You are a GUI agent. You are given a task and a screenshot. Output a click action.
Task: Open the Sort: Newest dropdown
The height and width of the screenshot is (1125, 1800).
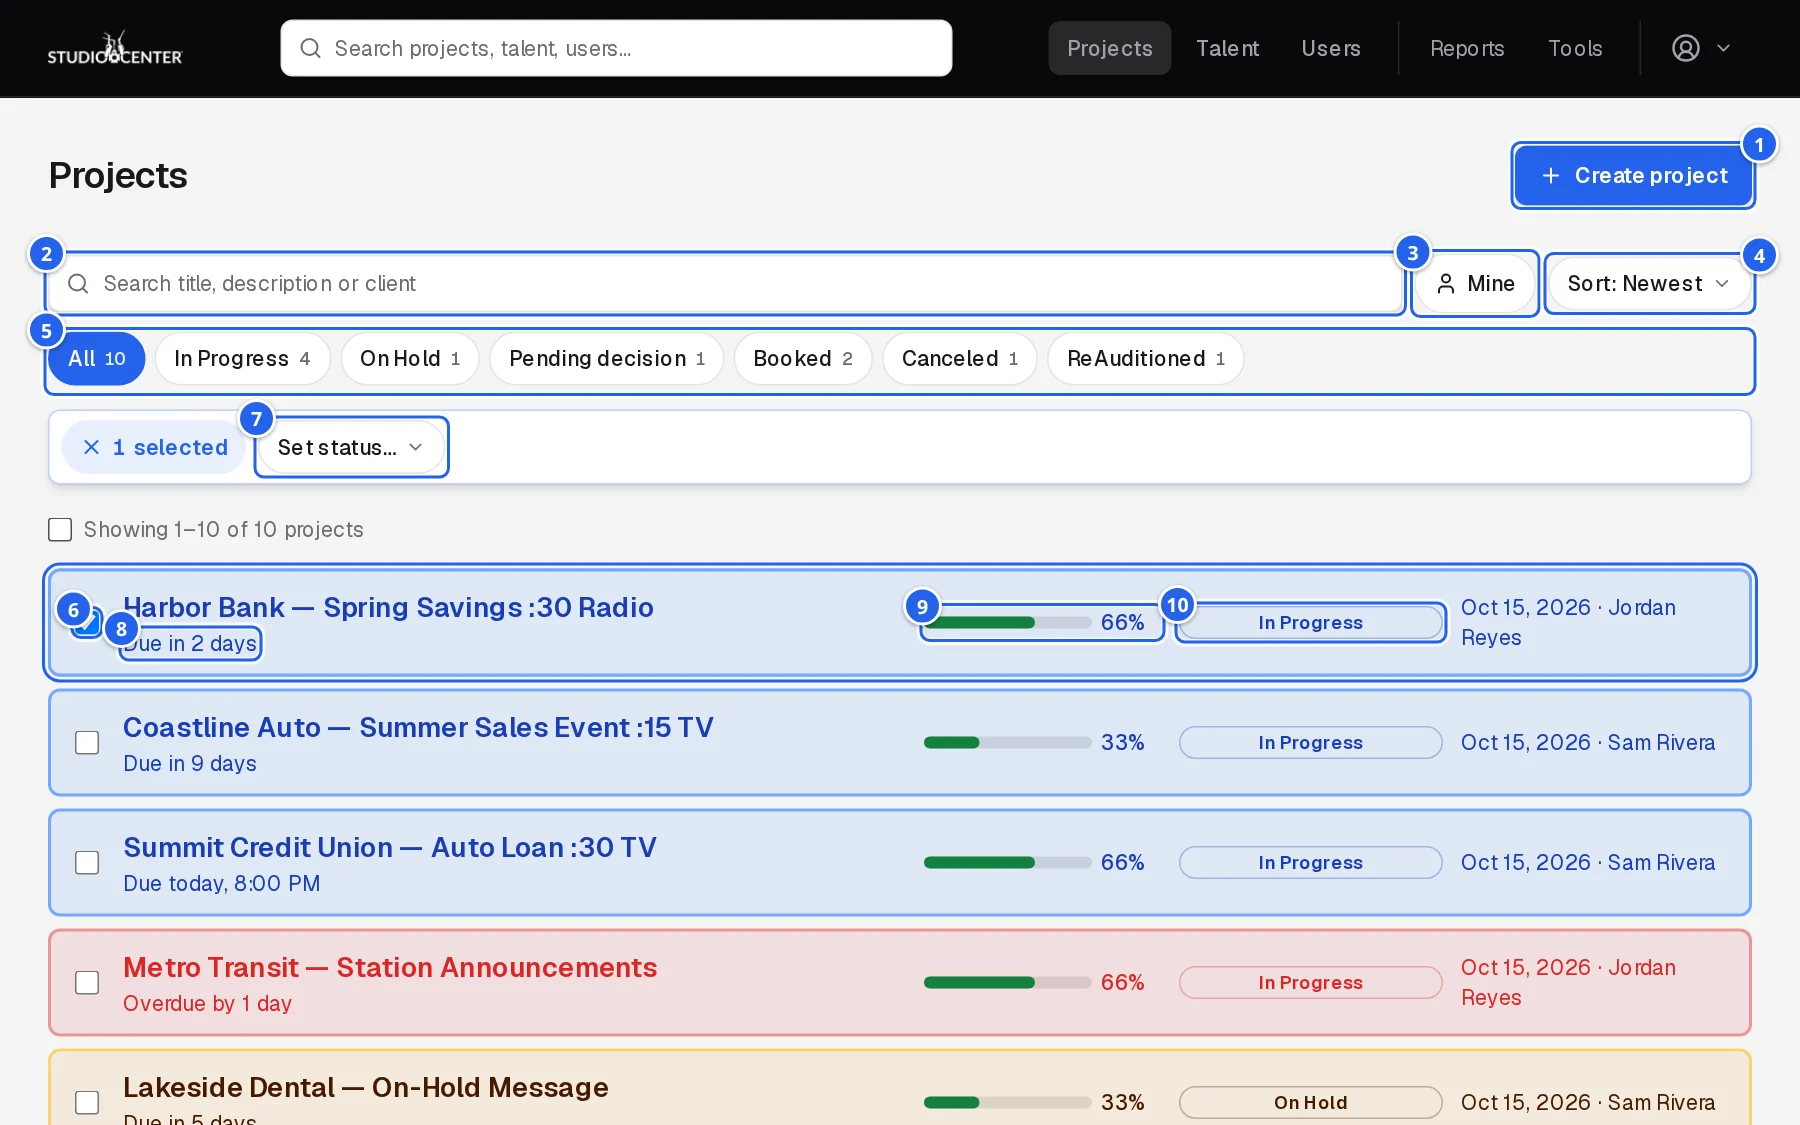pyautogui.click(x=1649, y=284)
